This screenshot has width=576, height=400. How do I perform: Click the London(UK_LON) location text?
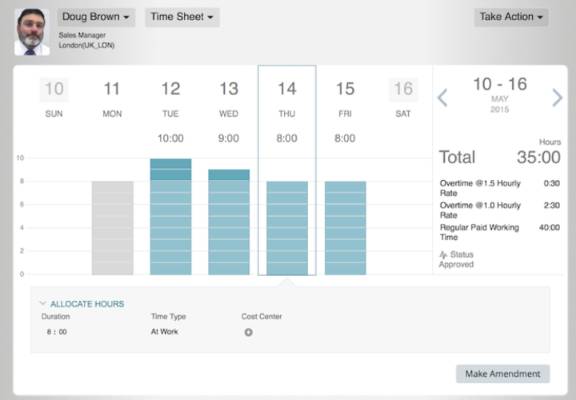coord(87,45)
